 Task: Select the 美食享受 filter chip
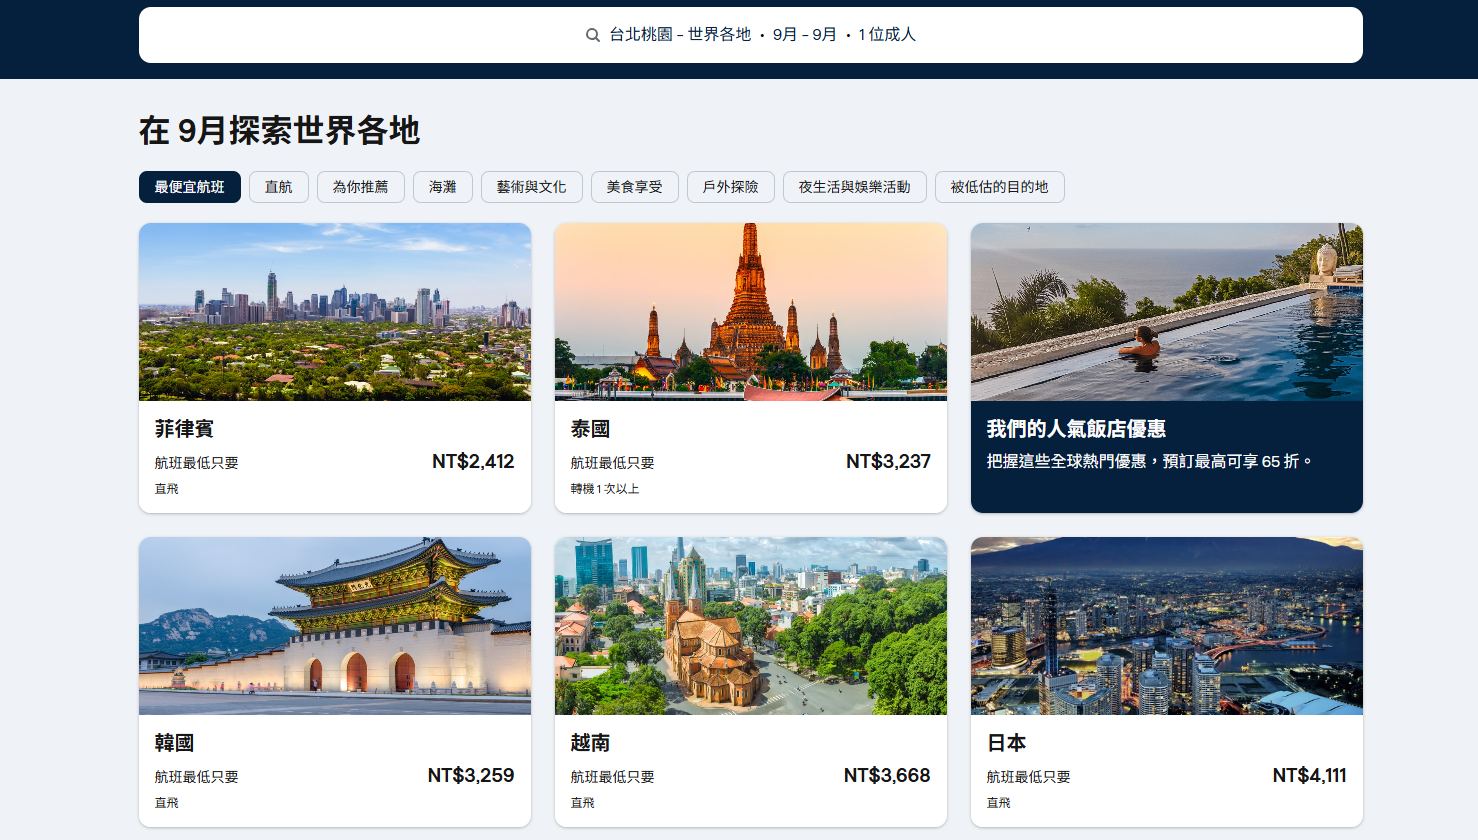[x=635, y=187]
